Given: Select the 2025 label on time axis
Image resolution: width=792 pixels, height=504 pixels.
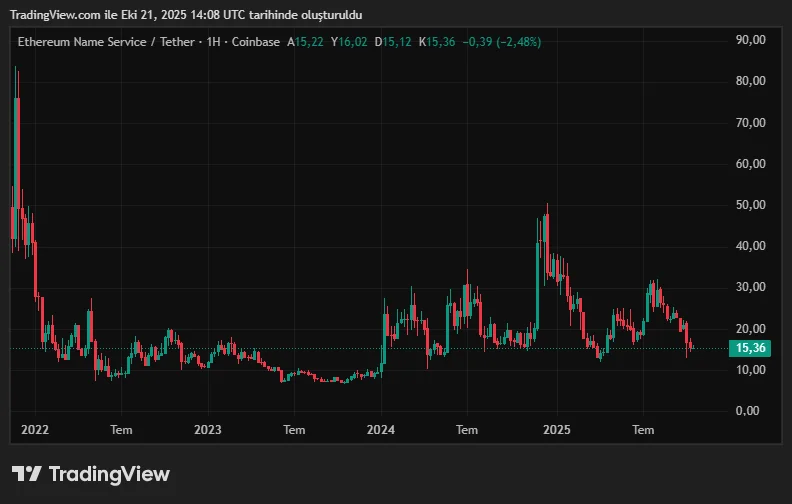Looking at the screenshot, I should [x=556, y=430].
